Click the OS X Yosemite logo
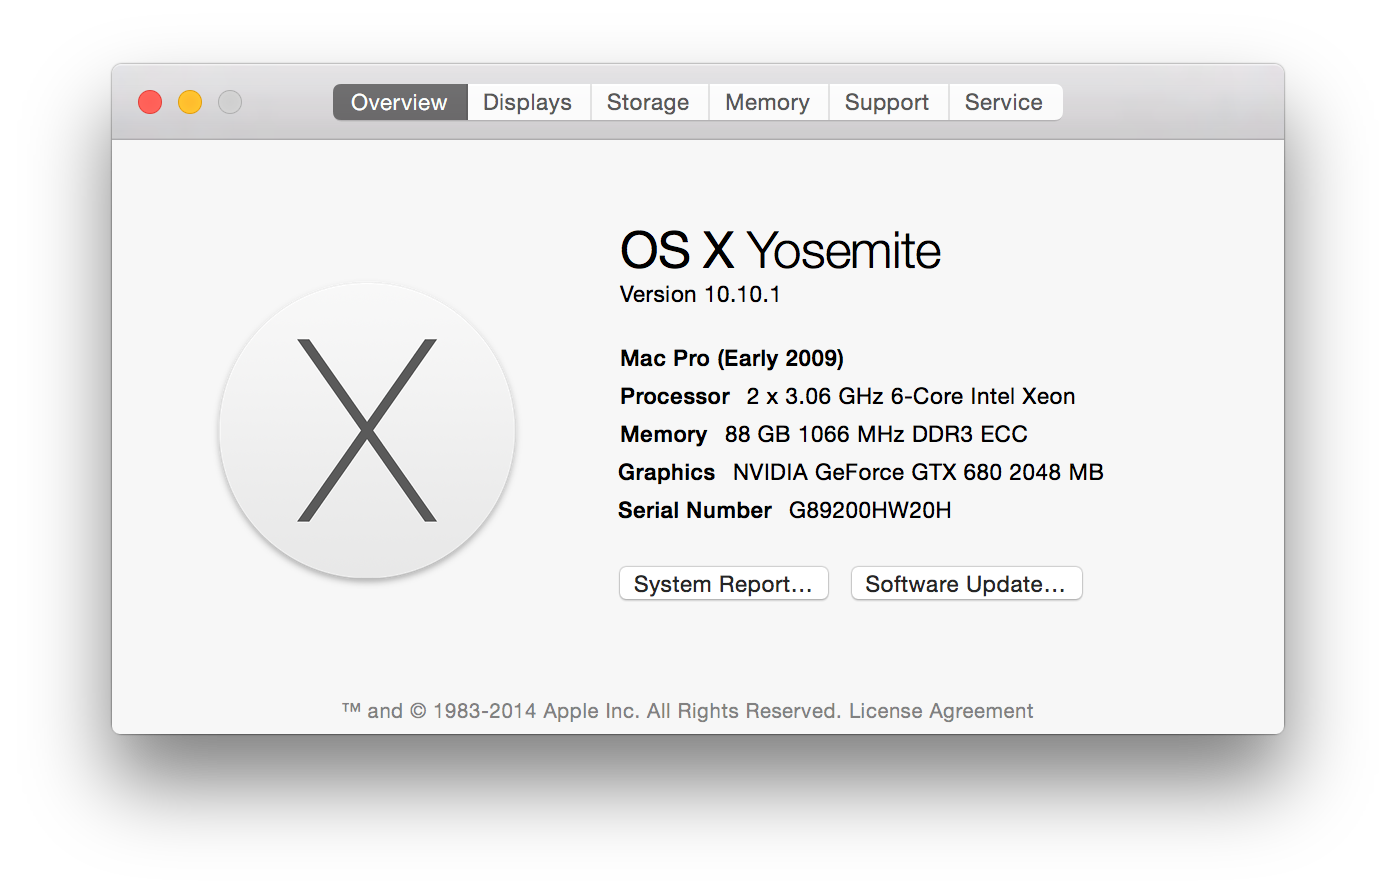The image size is (1396, 894). point(367,430)
